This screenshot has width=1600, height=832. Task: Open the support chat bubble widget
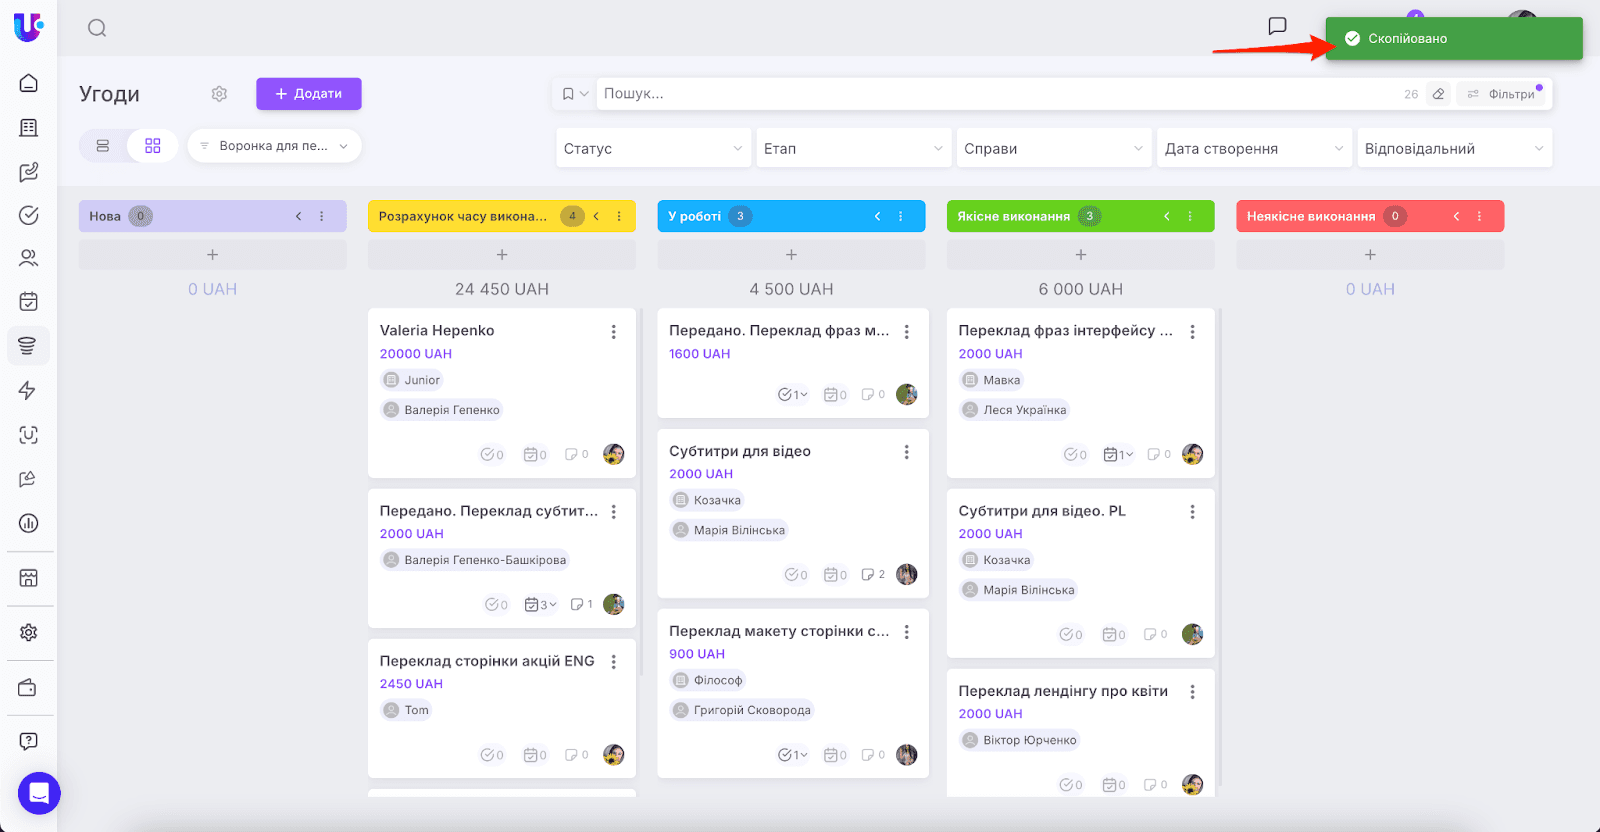pos(39,793)
